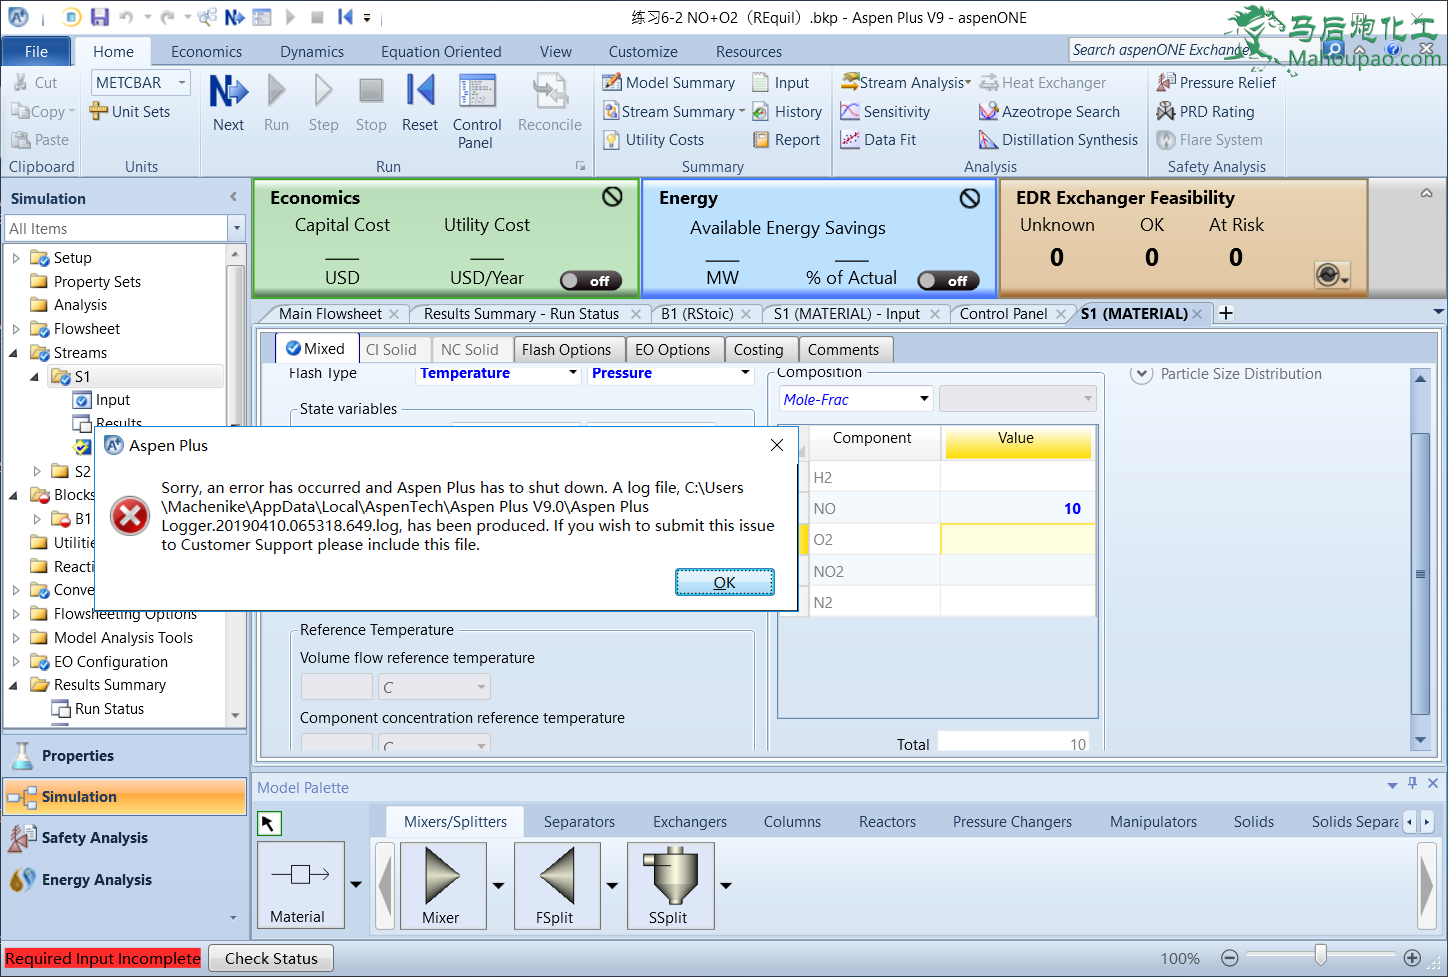Click the Run simulation icon
Viewport: 1448px width, 977px height.
[276, 103]
